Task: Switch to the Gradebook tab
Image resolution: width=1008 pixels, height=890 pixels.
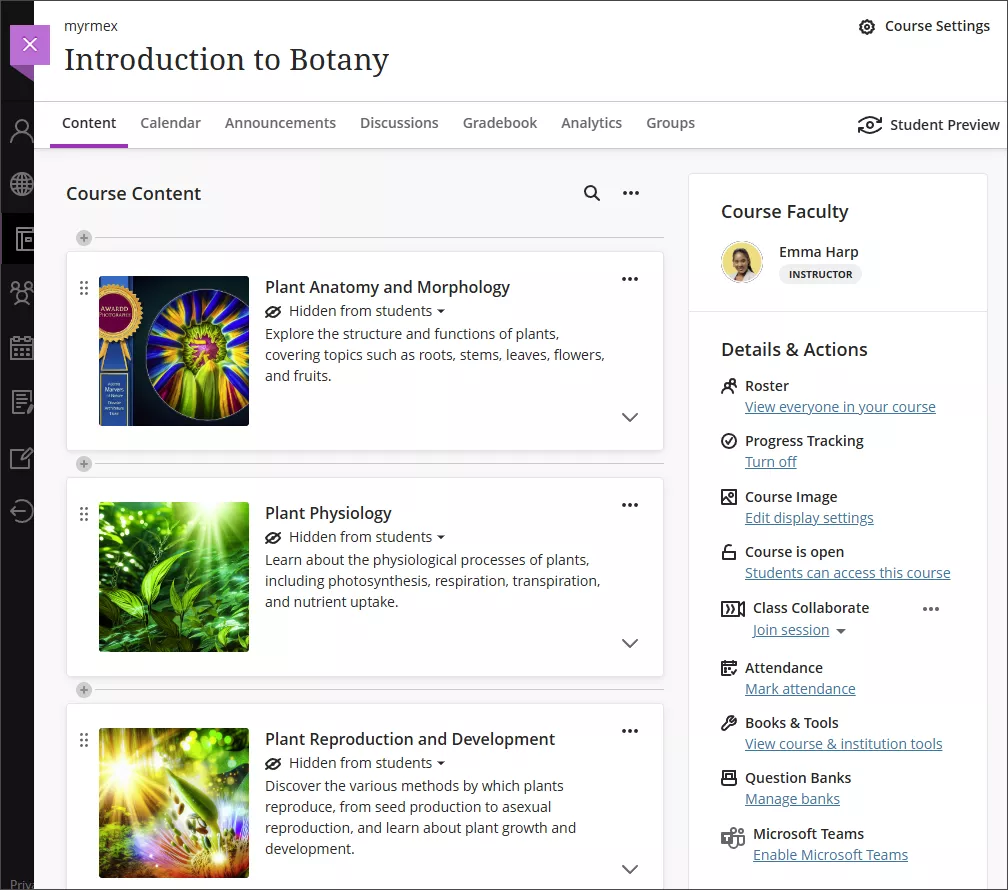Action: (500, 123)
